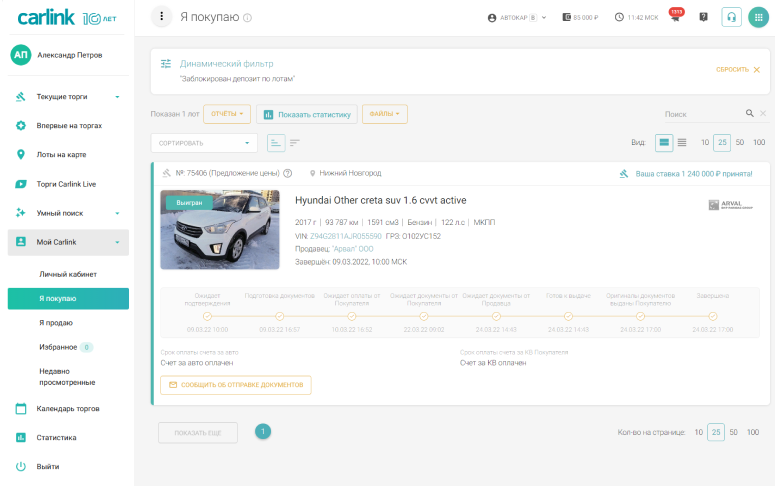Open the Файлы dropdown
The width and height of the screenshot is (775, 486).
pyautogui.click(x=385, y=114)
